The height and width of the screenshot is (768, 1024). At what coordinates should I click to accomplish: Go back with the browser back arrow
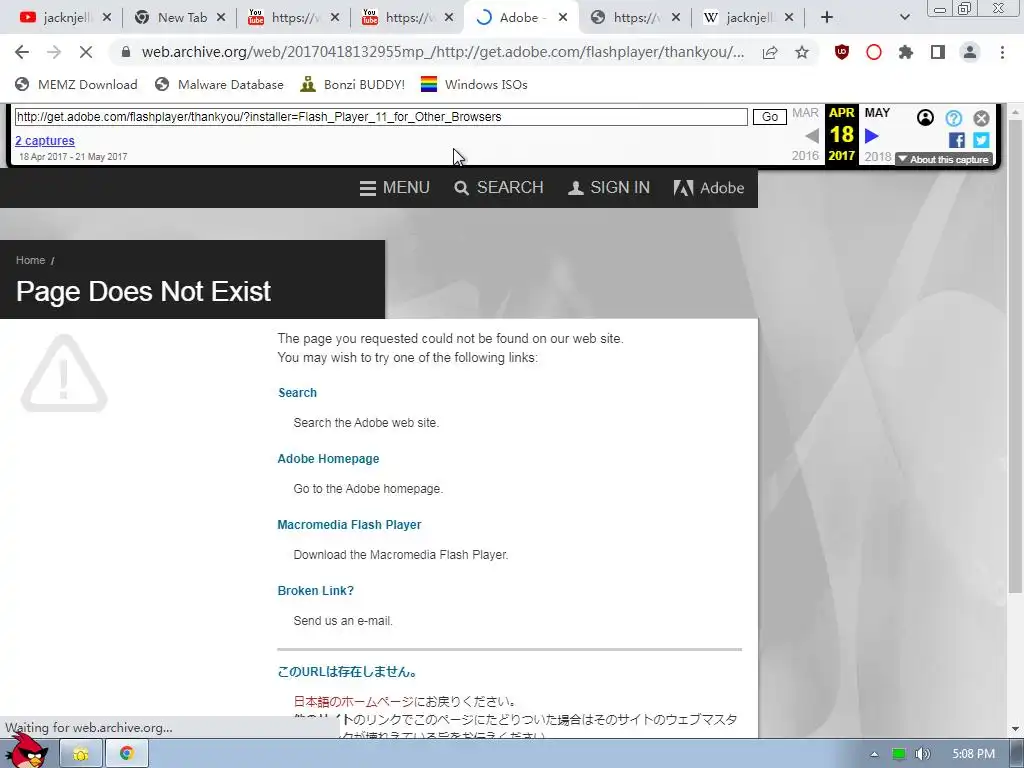22,52
